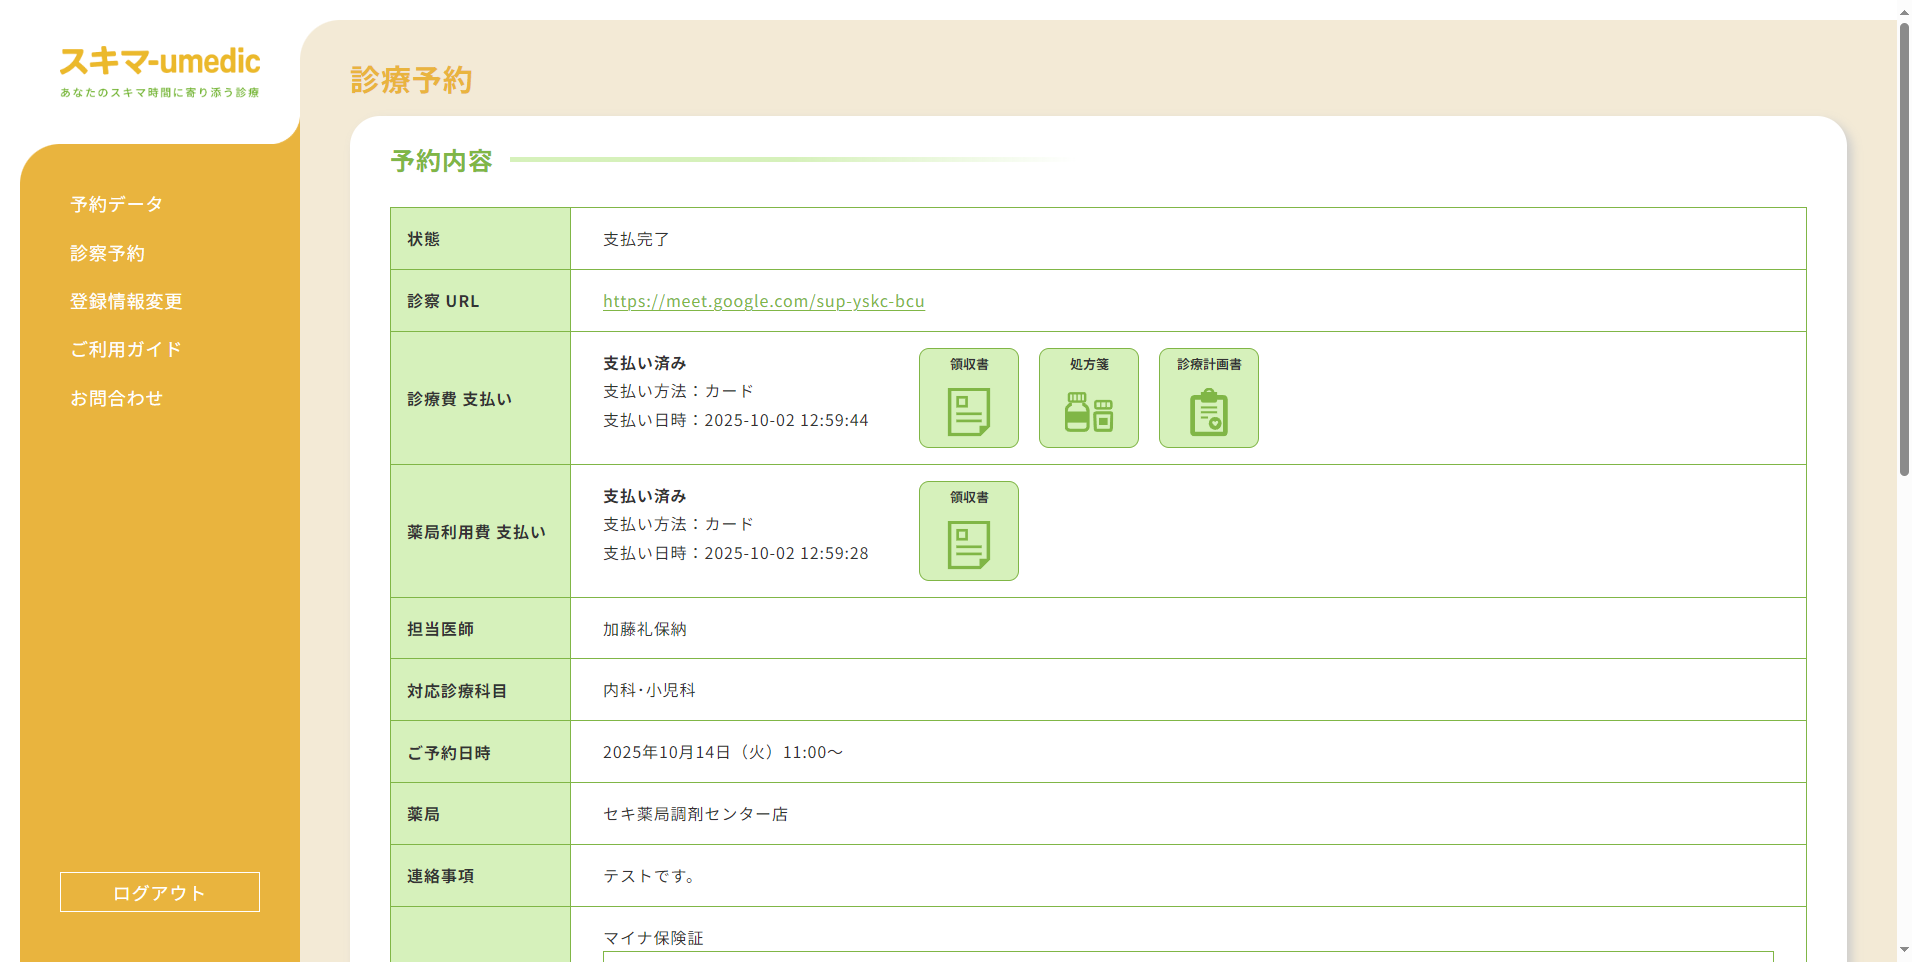The image size is (1912, 962).
Task: Open ご利用ガイド from the sidebar
Action: tap(126, 349)
